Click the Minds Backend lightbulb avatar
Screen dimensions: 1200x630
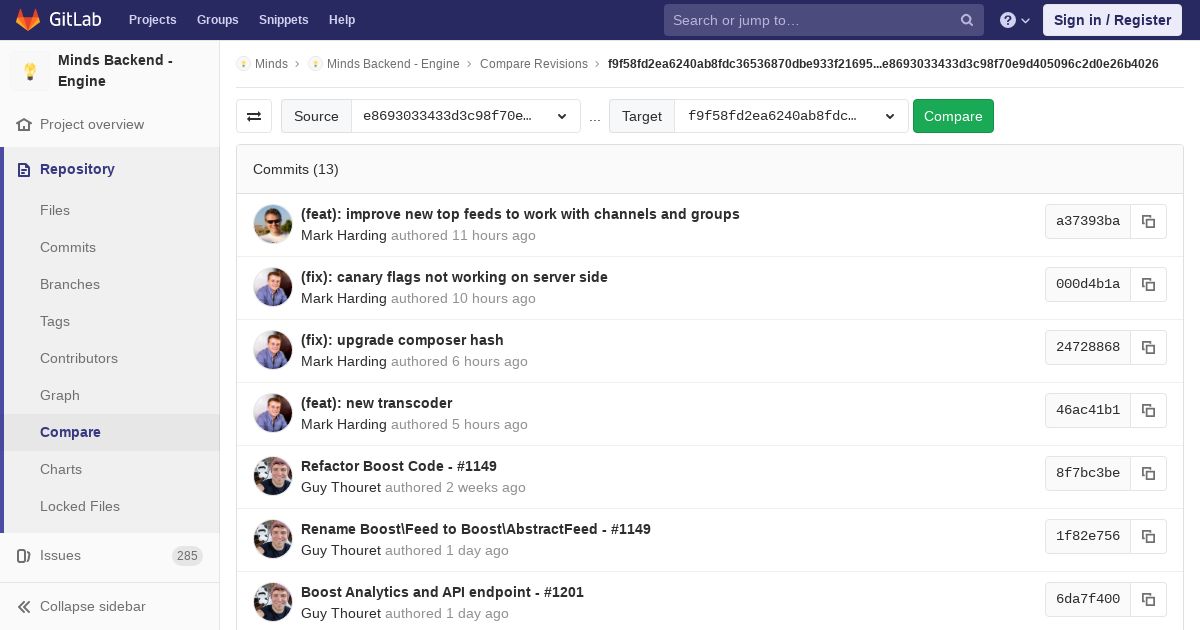tap(30, 71)
